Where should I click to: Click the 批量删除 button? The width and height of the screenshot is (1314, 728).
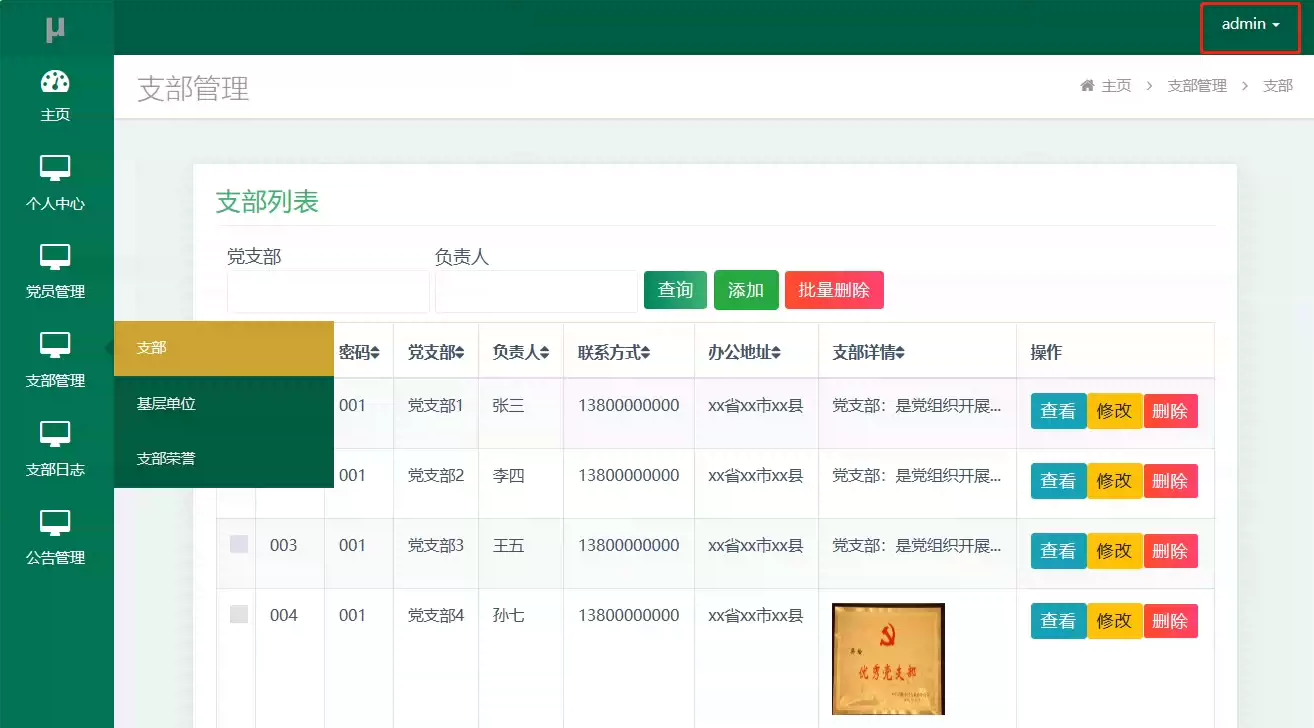pos(834,290)
